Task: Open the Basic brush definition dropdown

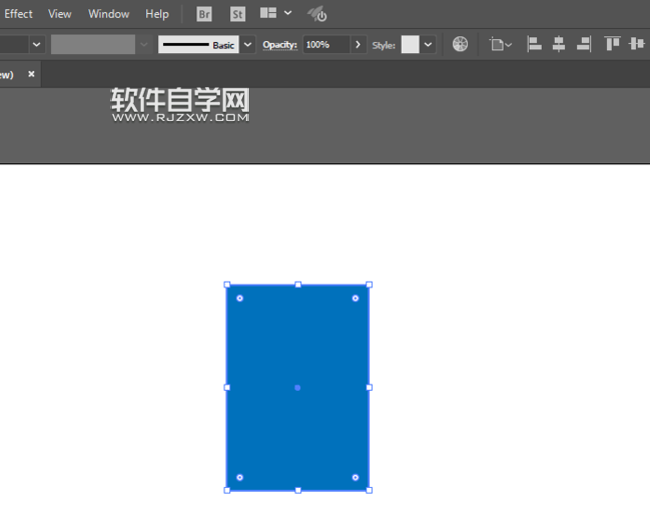Action: coord(247,44)
